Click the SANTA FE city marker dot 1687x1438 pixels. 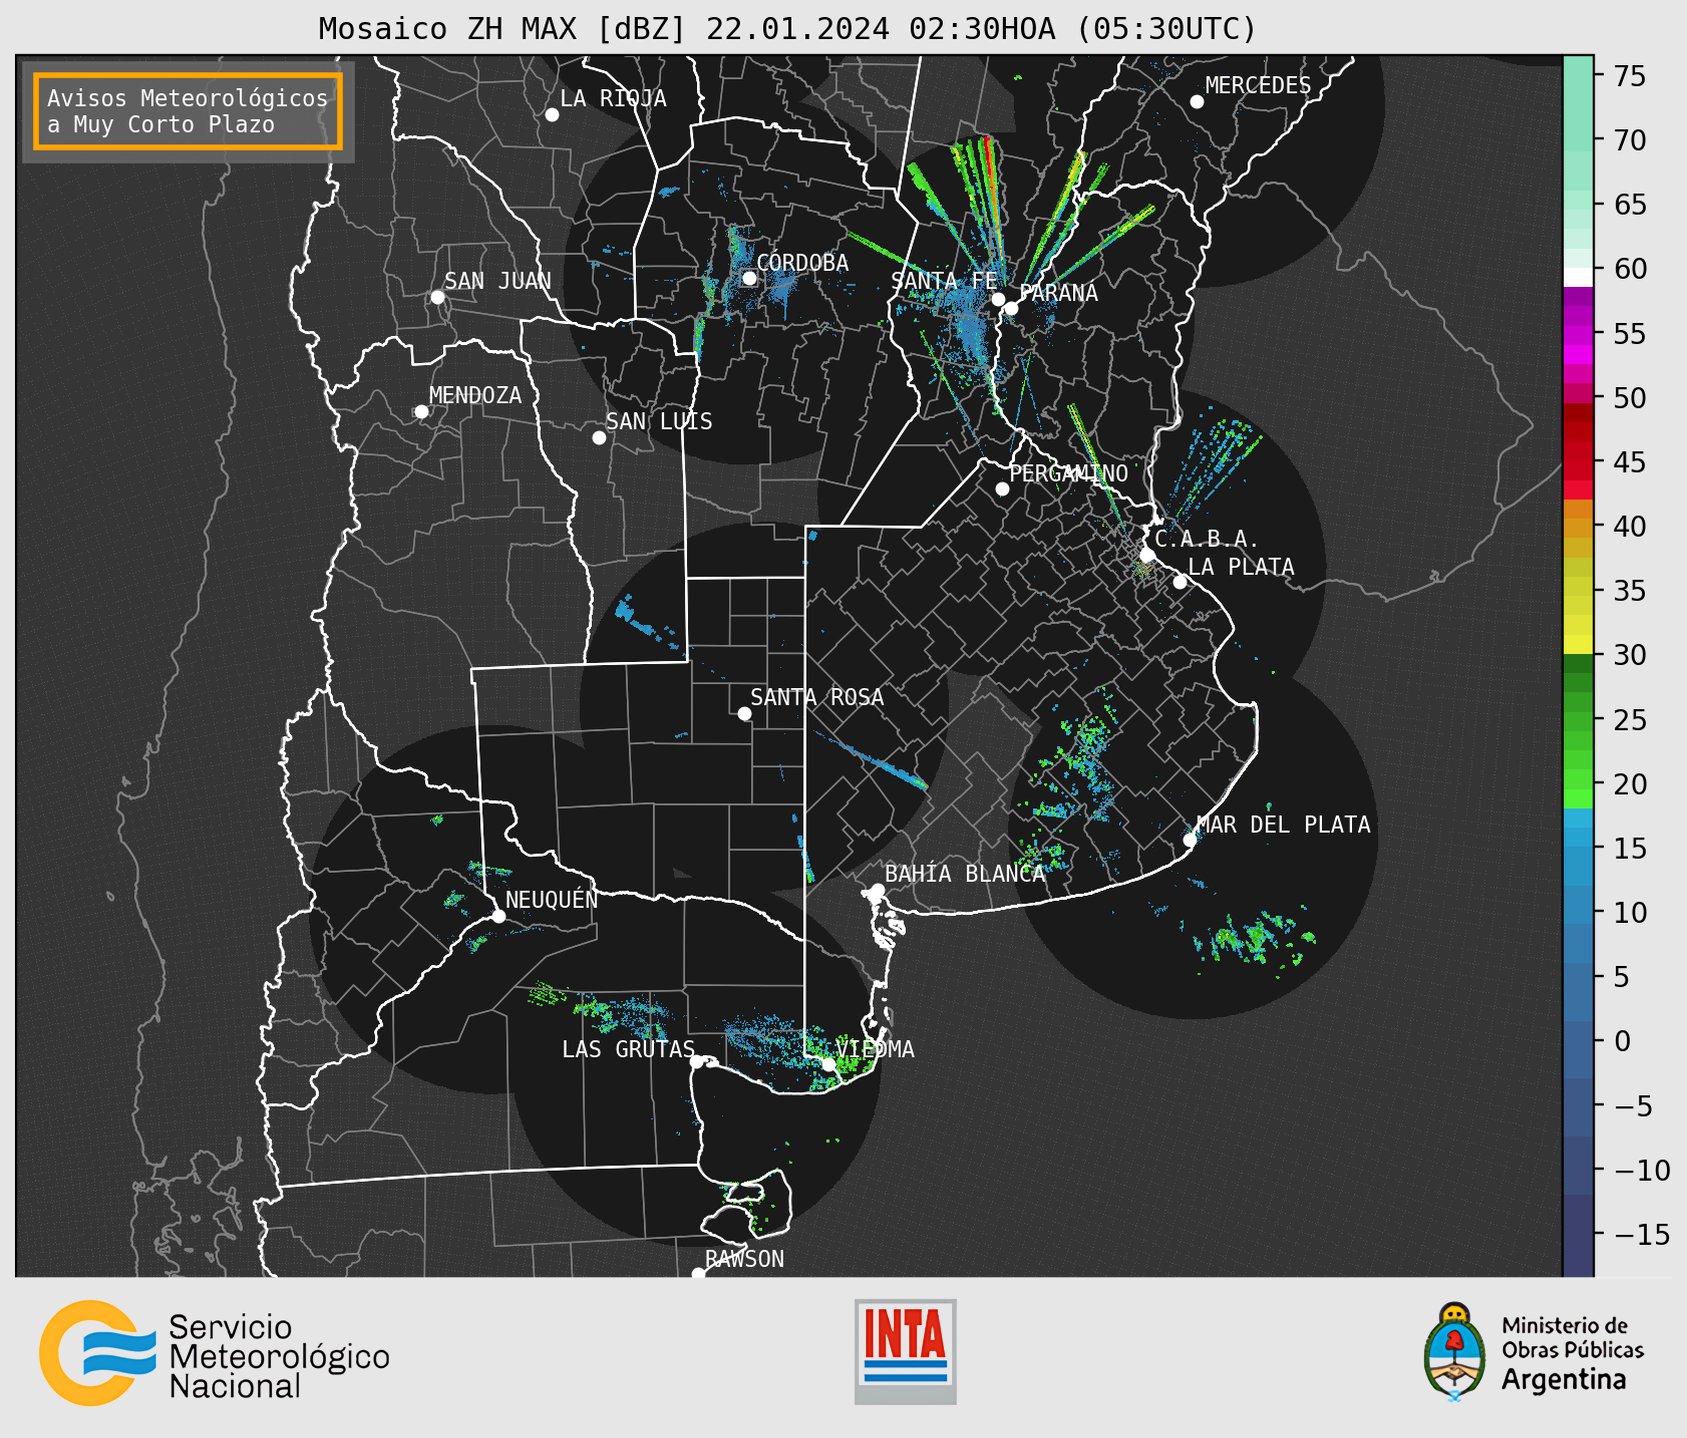point(998,299)
